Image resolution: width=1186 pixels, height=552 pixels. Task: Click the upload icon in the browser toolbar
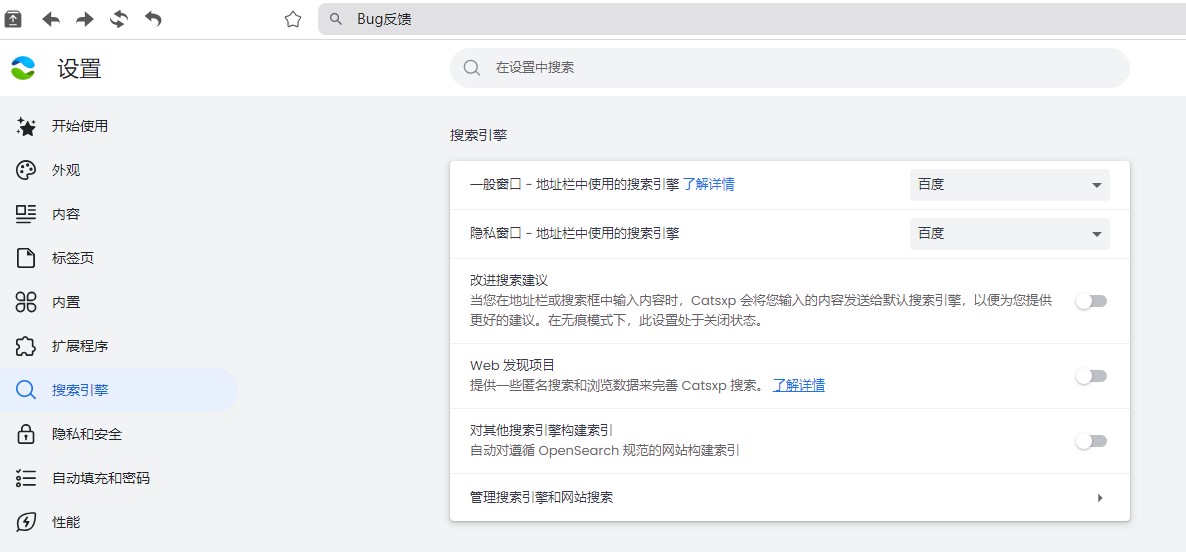[13, 20]
